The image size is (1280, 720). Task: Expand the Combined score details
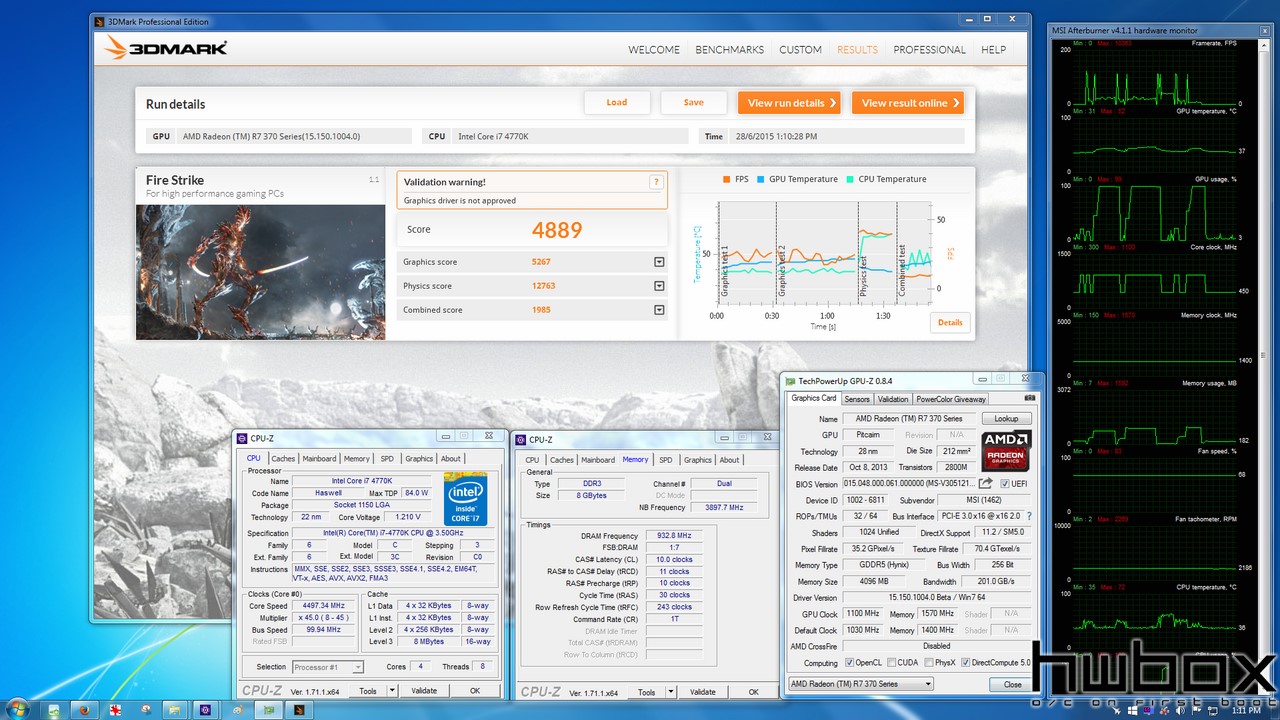(x=659, y=310)
